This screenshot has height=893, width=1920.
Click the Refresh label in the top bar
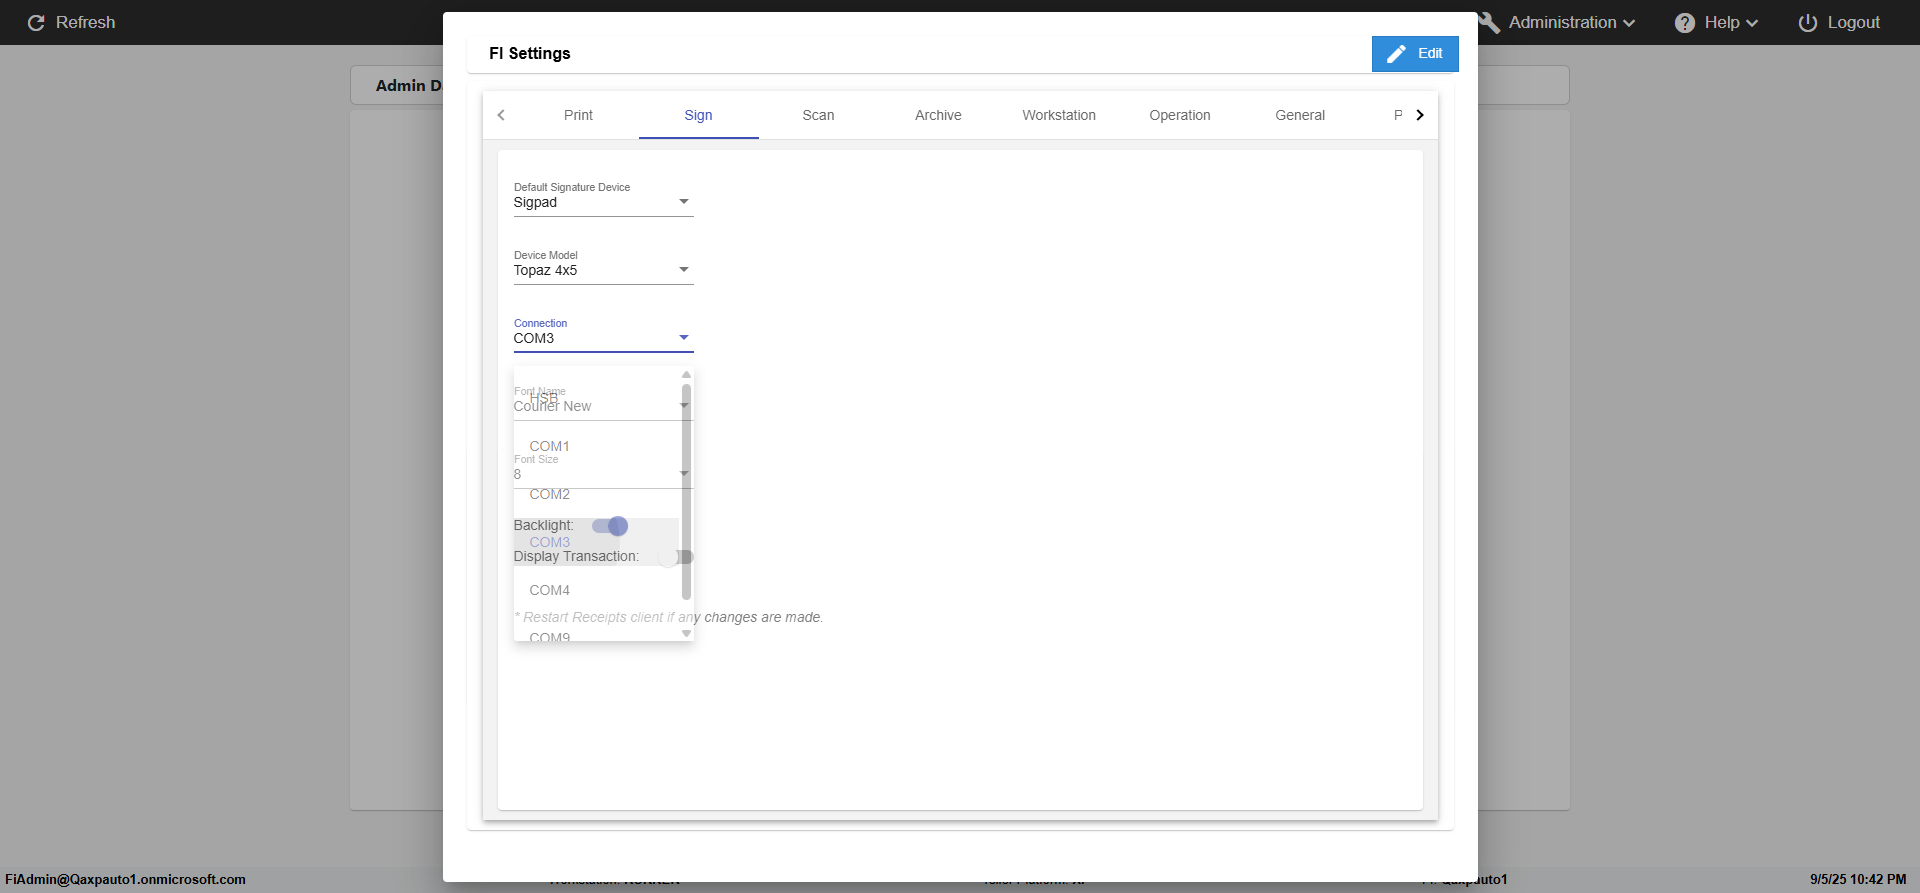tap(86, 23)
